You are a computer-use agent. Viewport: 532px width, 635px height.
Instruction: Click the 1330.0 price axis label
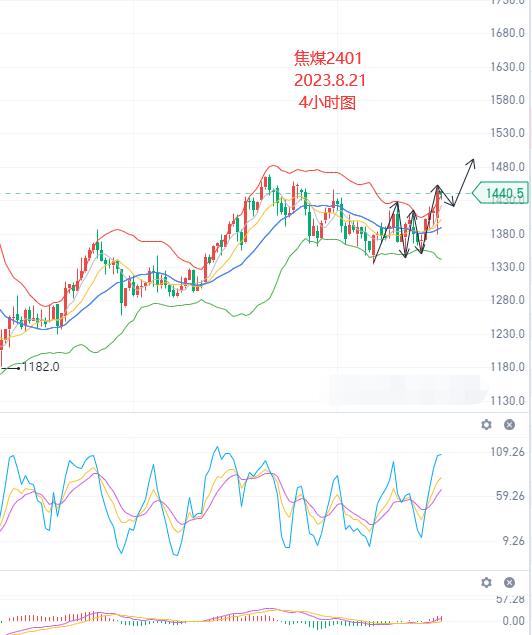(x=507, y=267)
